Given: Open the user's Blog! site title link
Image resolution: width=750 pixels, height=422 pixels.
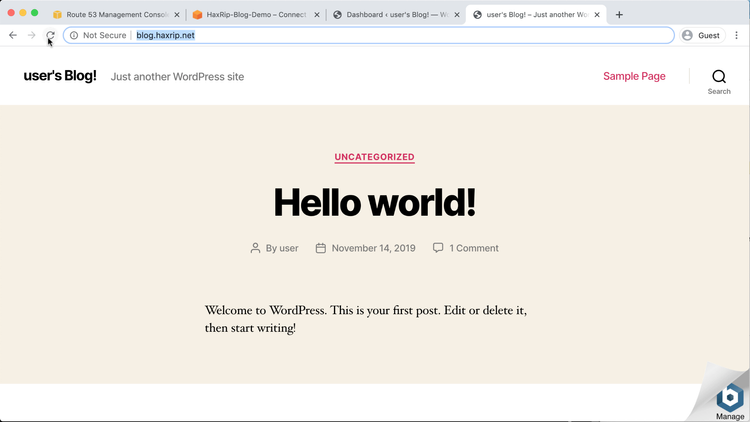Looking at the screenshot, I should 60,76.
